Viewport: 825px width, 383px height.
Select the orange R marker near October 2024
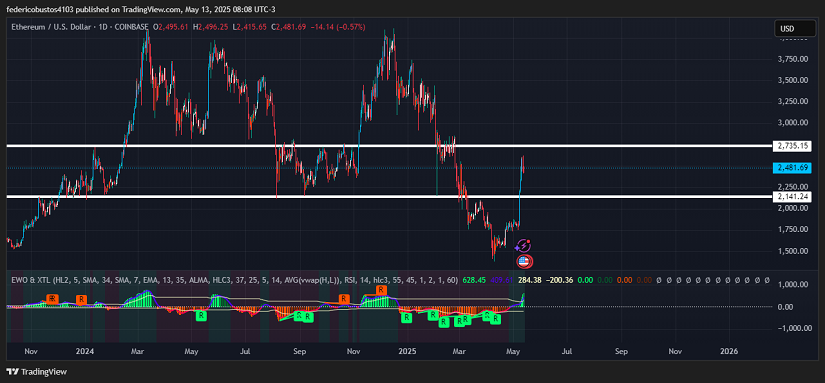pyautogui.click(x=344, y=299)
